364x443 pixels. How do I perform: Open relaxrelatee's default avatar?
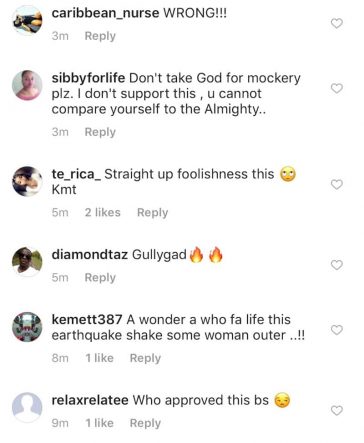27,407
